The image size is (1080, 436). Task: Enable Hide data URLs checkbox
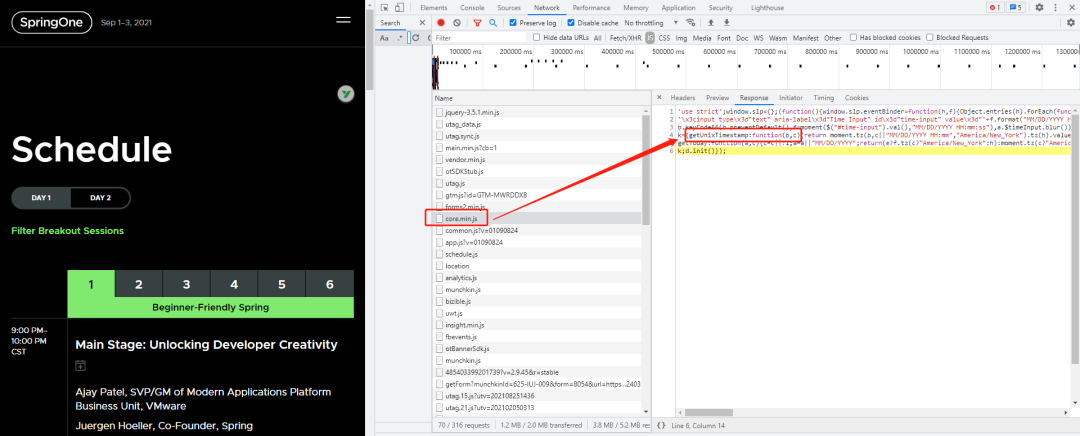[x=537, y=37]
